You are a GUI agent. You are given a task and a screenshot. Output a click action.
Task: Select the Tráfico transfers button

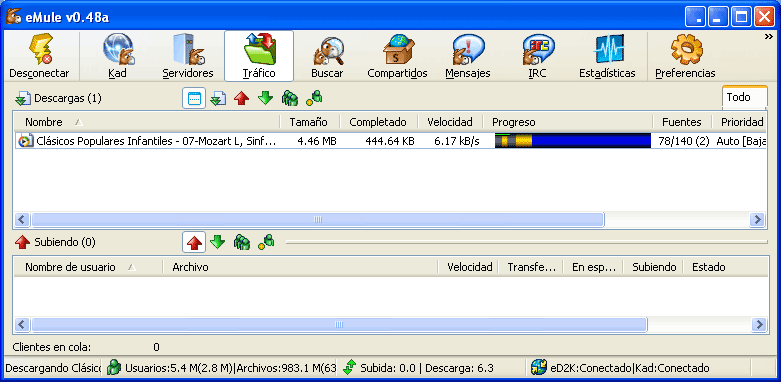259,56
